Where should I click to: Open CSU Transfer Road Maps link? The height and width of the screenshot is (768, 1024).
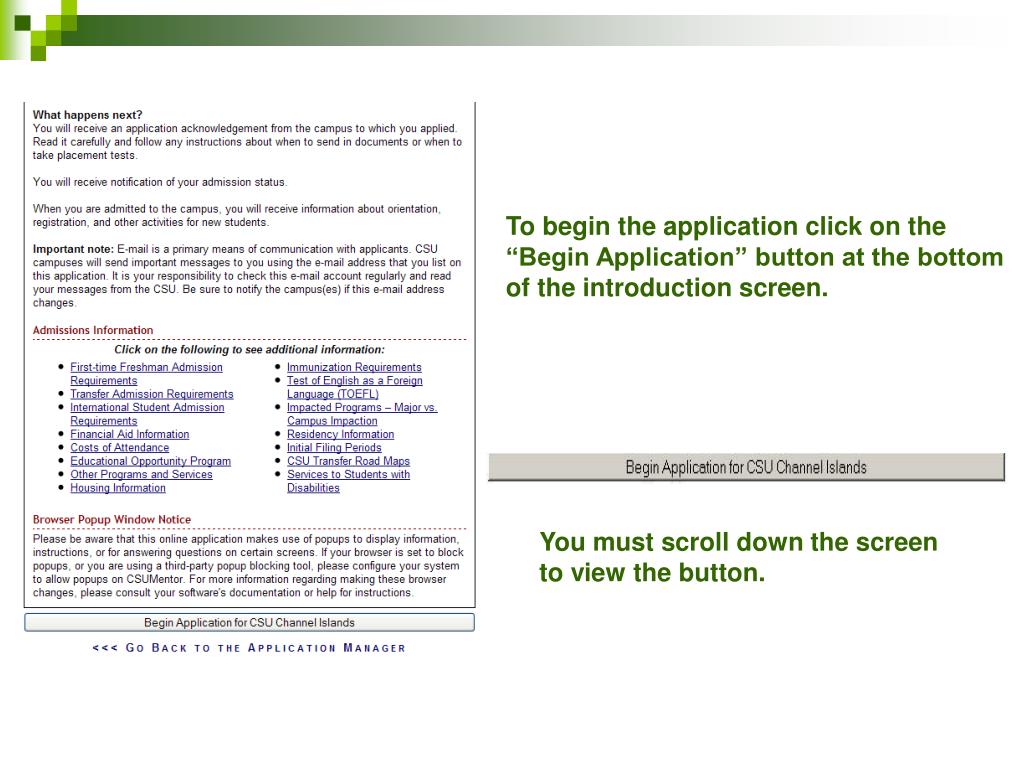coord(348,461)
